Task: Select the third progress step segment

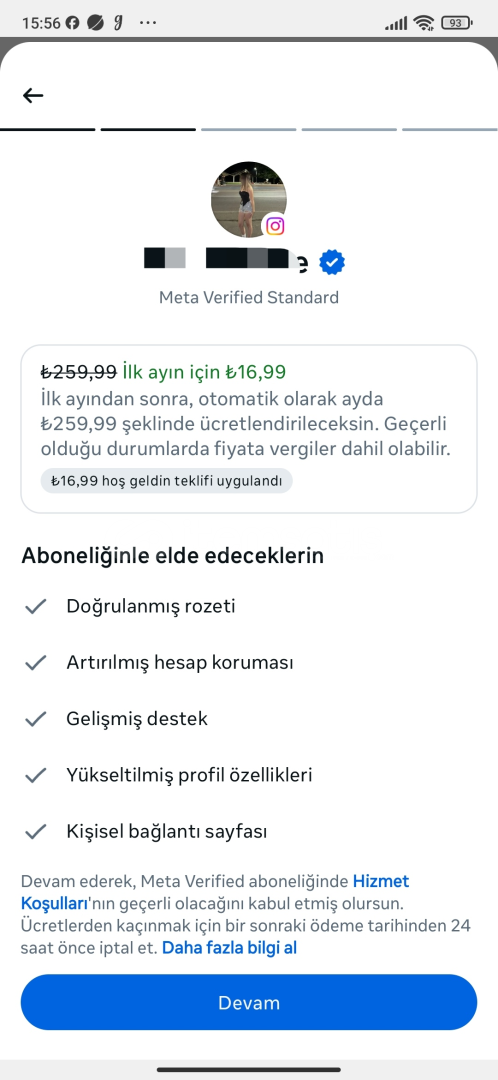Action: coord(249,129)
